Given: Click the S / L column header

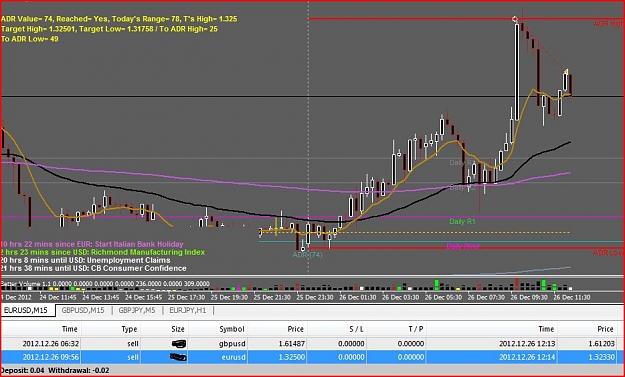Looking at the screenshot, I should (x=356, y=329).
